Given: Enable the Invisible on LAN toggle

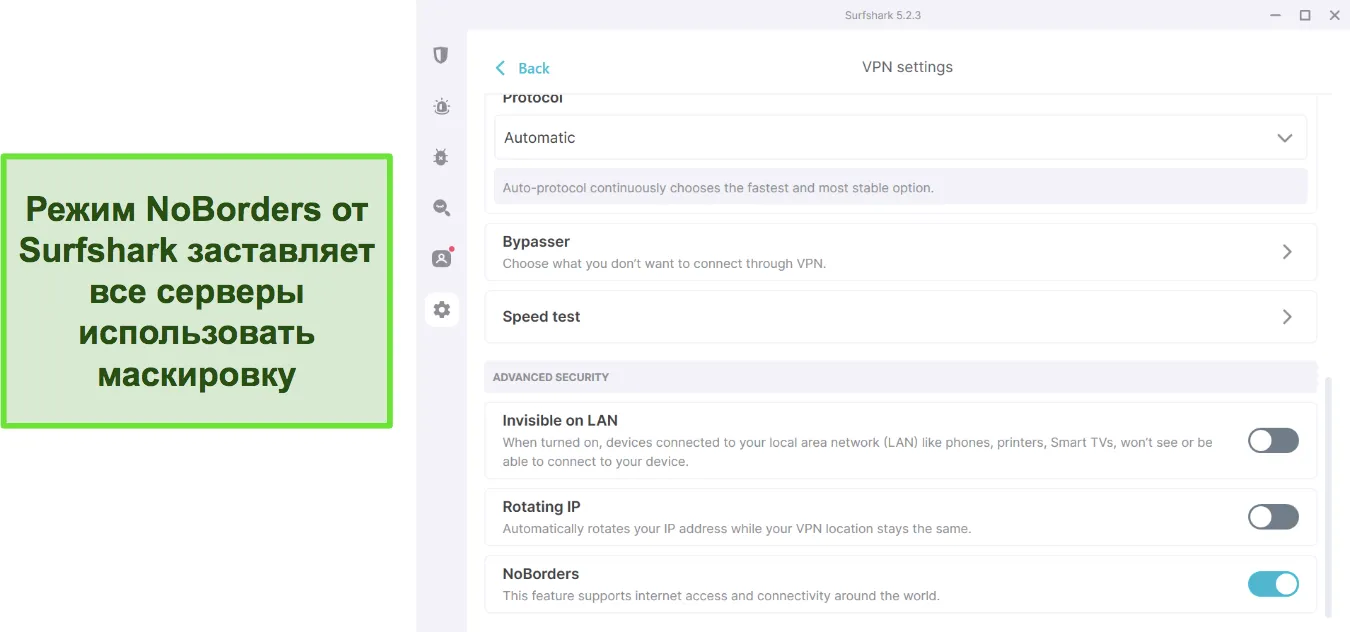Looking at the screenshot, I should pos(1273,440).
